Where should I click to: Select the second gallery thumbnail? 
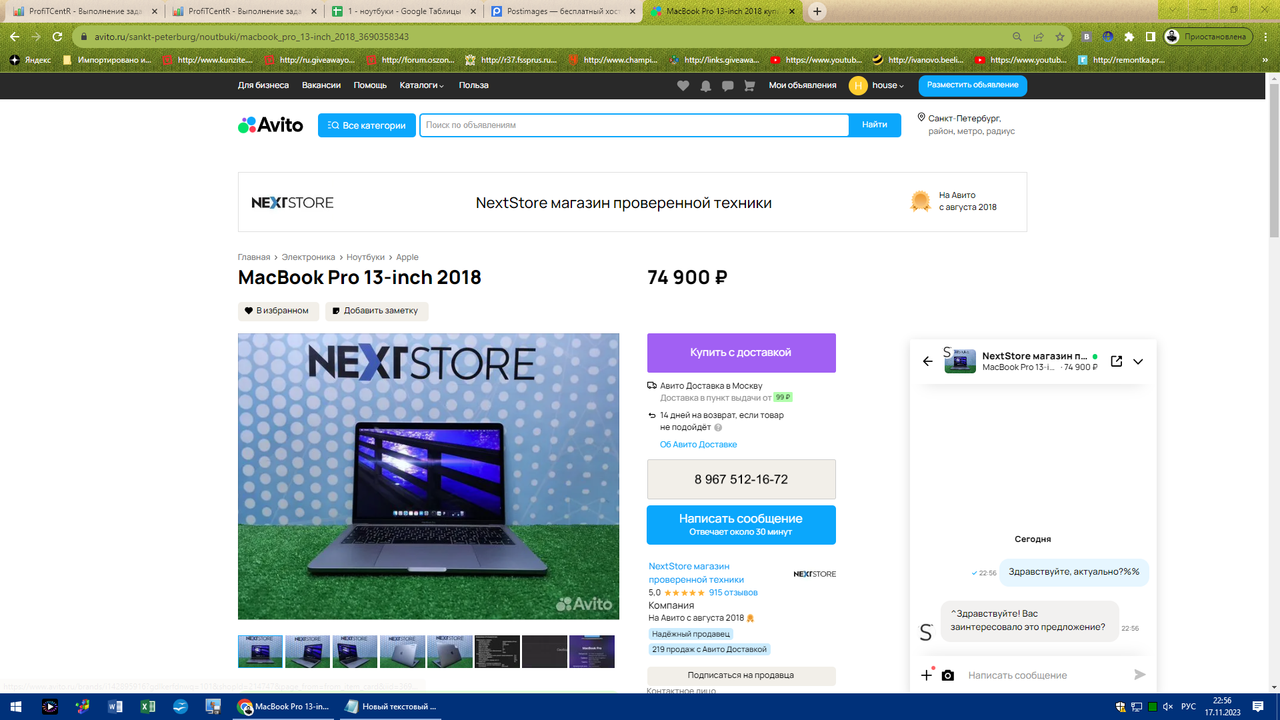point(309,650)
